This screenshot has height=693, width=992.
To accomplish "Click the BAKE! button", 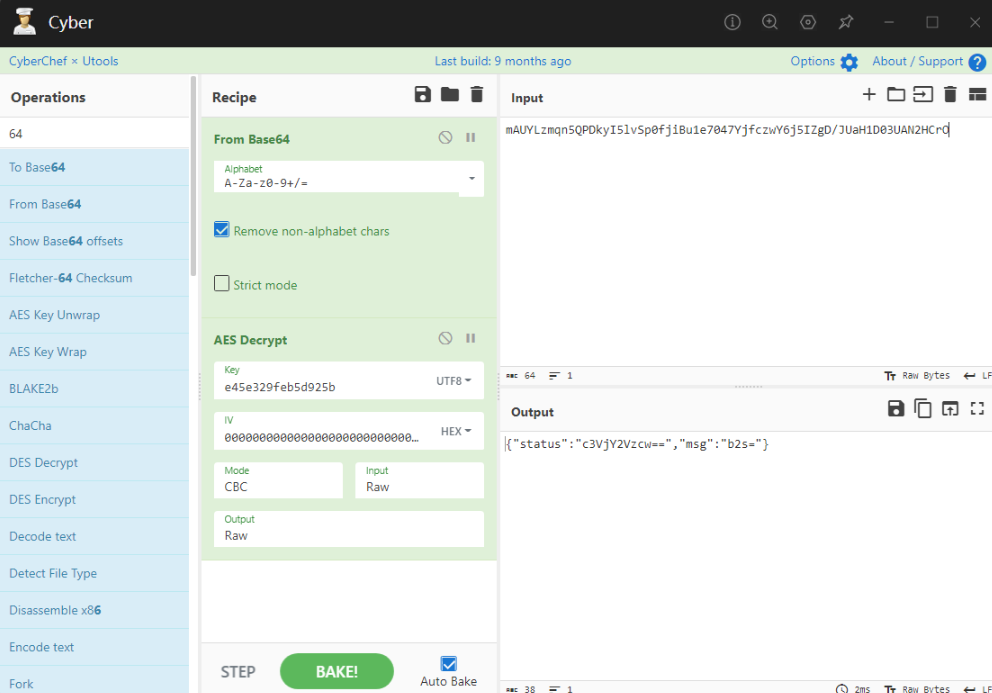I will point(337,671).
